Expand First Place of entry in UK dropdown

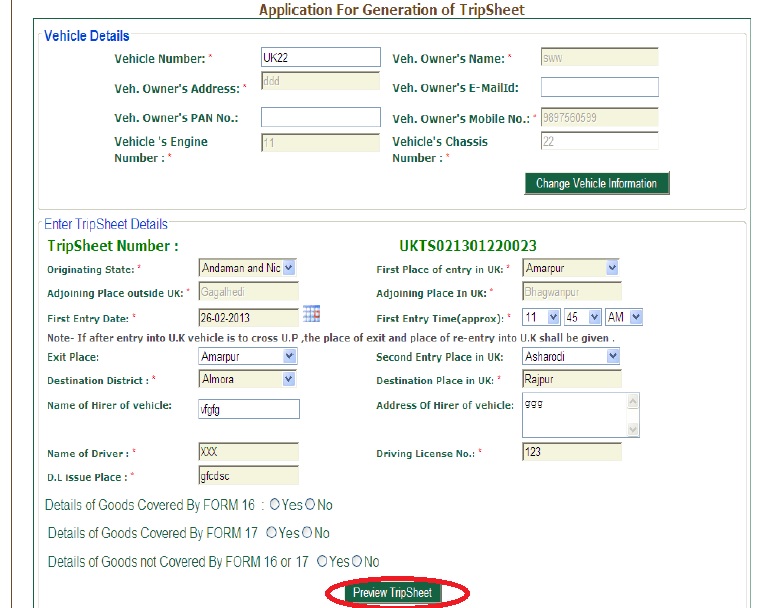point(612,268)
